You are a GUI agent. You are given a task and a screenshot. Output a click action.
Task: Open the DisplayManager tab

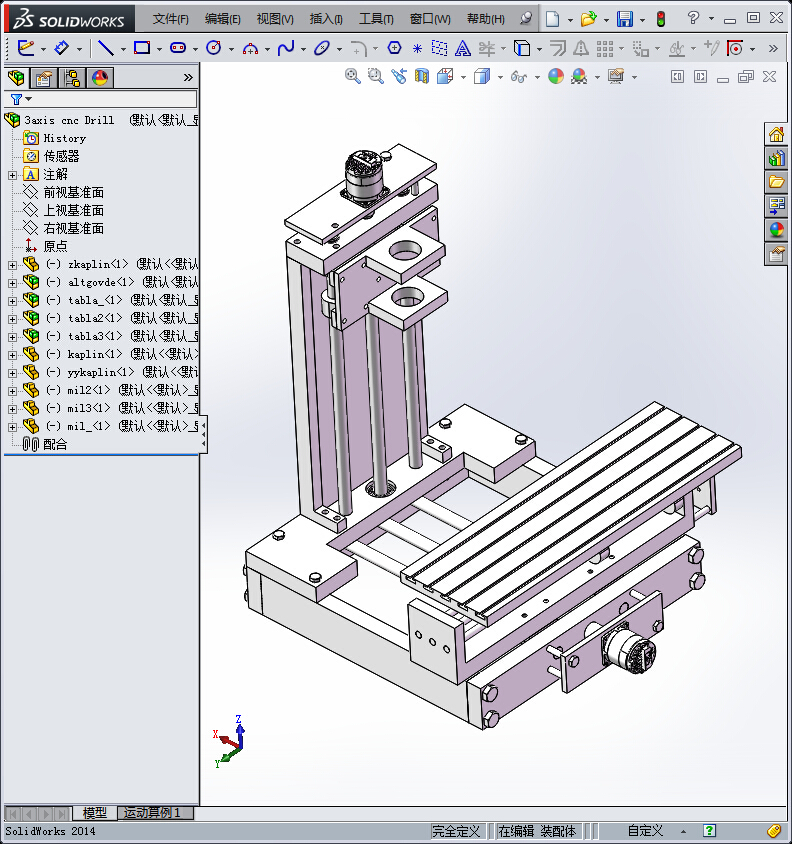tap(100, 78)
